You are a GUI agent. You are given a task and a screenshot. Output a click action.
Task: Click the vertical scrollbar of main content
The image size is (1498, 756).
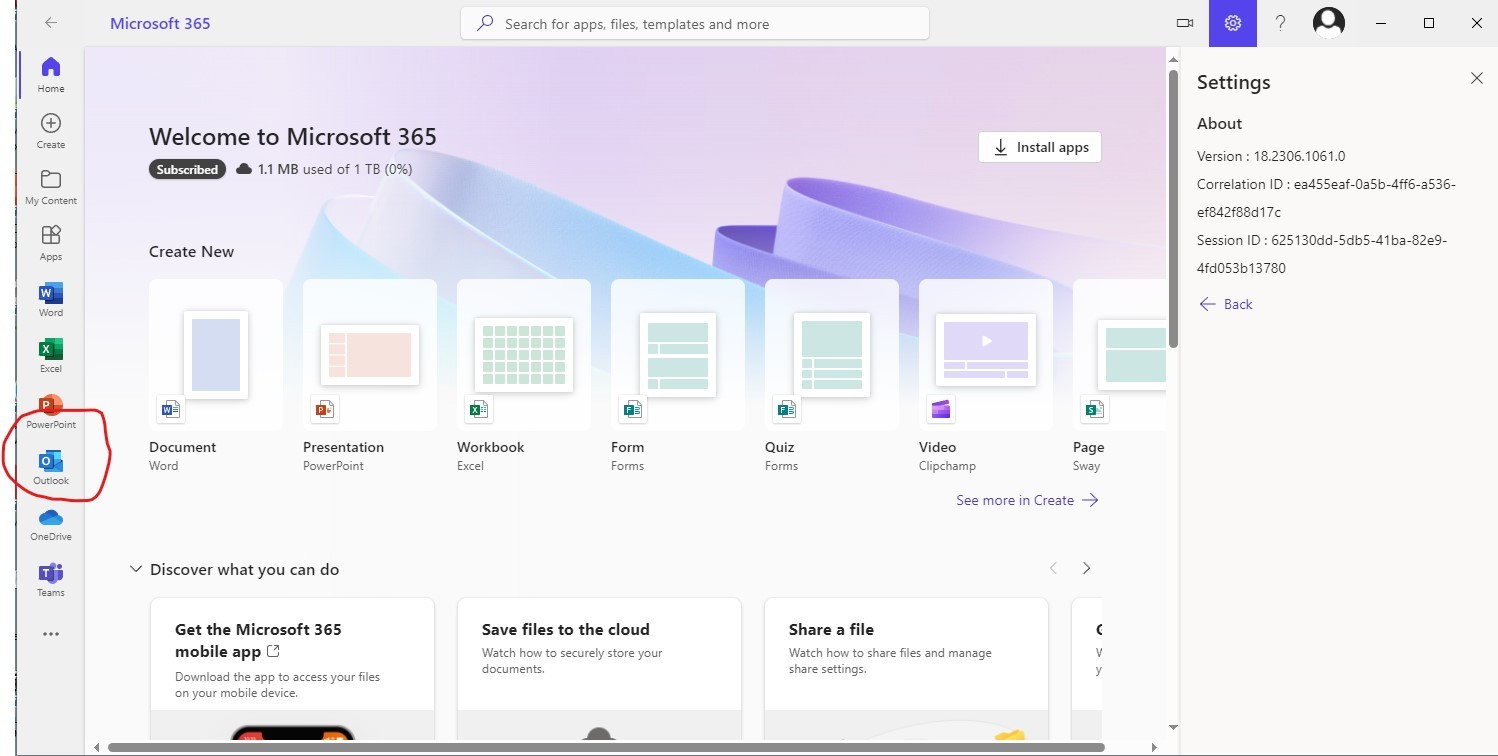(x=1174, y=210)
